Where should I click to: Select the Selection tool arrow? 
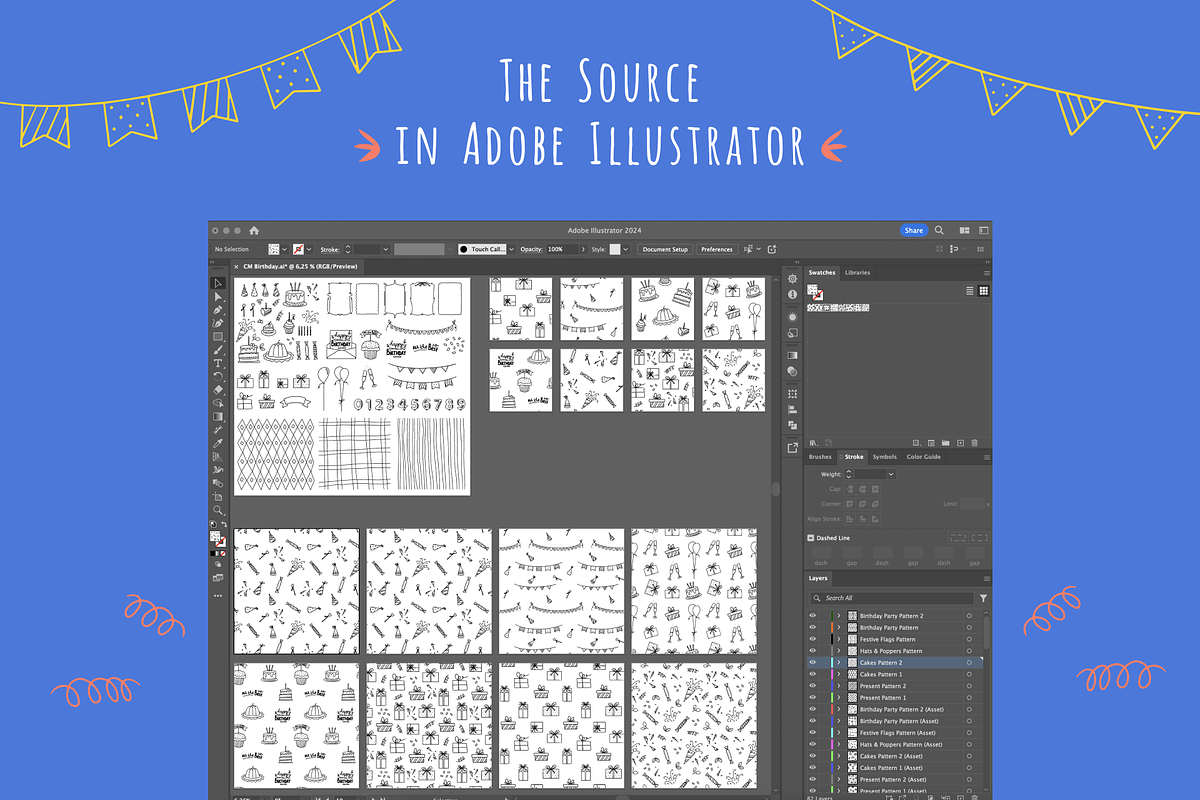tap(217, 284)
